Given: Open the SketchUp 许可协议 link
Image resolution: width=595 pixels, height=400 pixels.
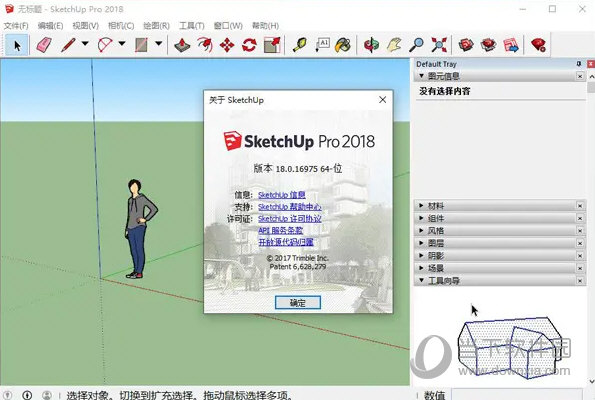Looking at the screenshot, I should tap(290, 219).
